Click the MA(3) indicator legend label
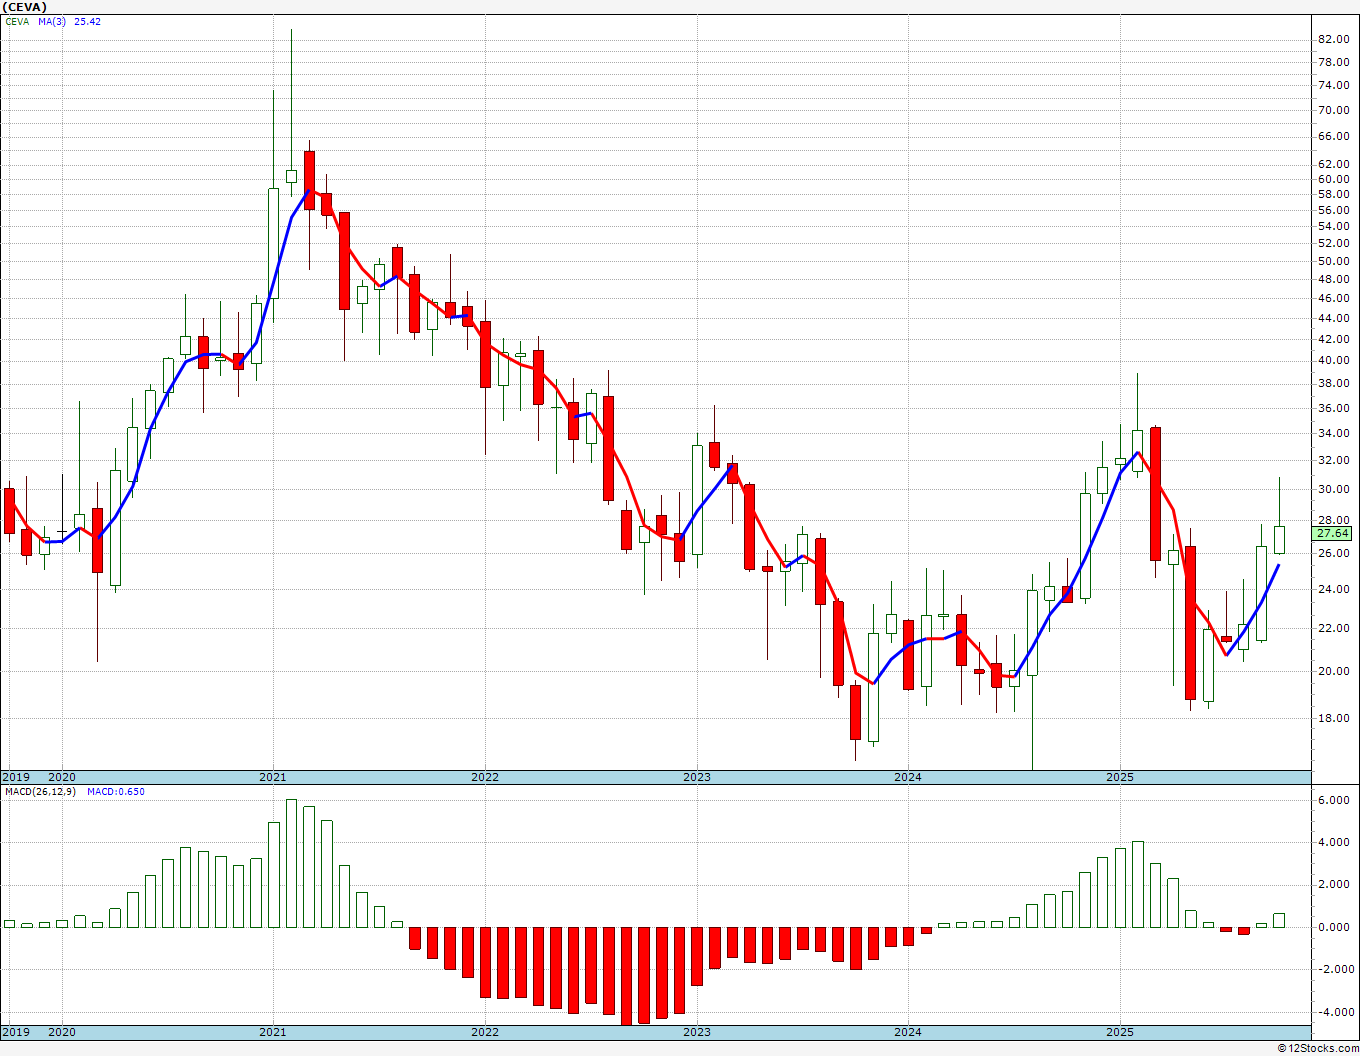 (52, 21)
